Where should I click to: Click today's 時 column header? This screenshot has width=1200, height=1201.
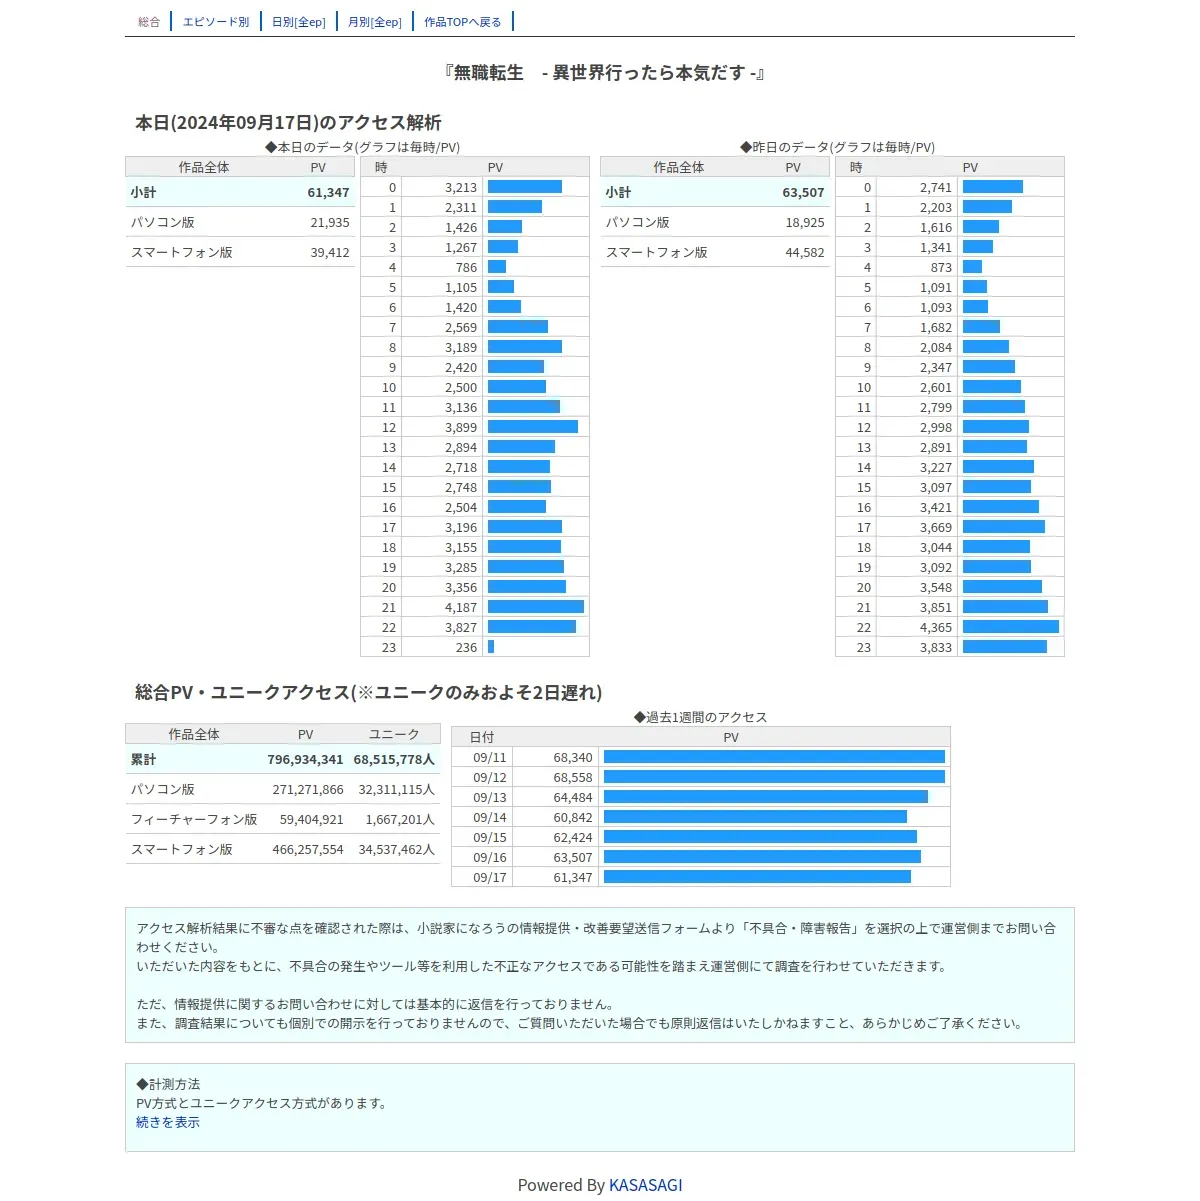click(x=381, y=167)
